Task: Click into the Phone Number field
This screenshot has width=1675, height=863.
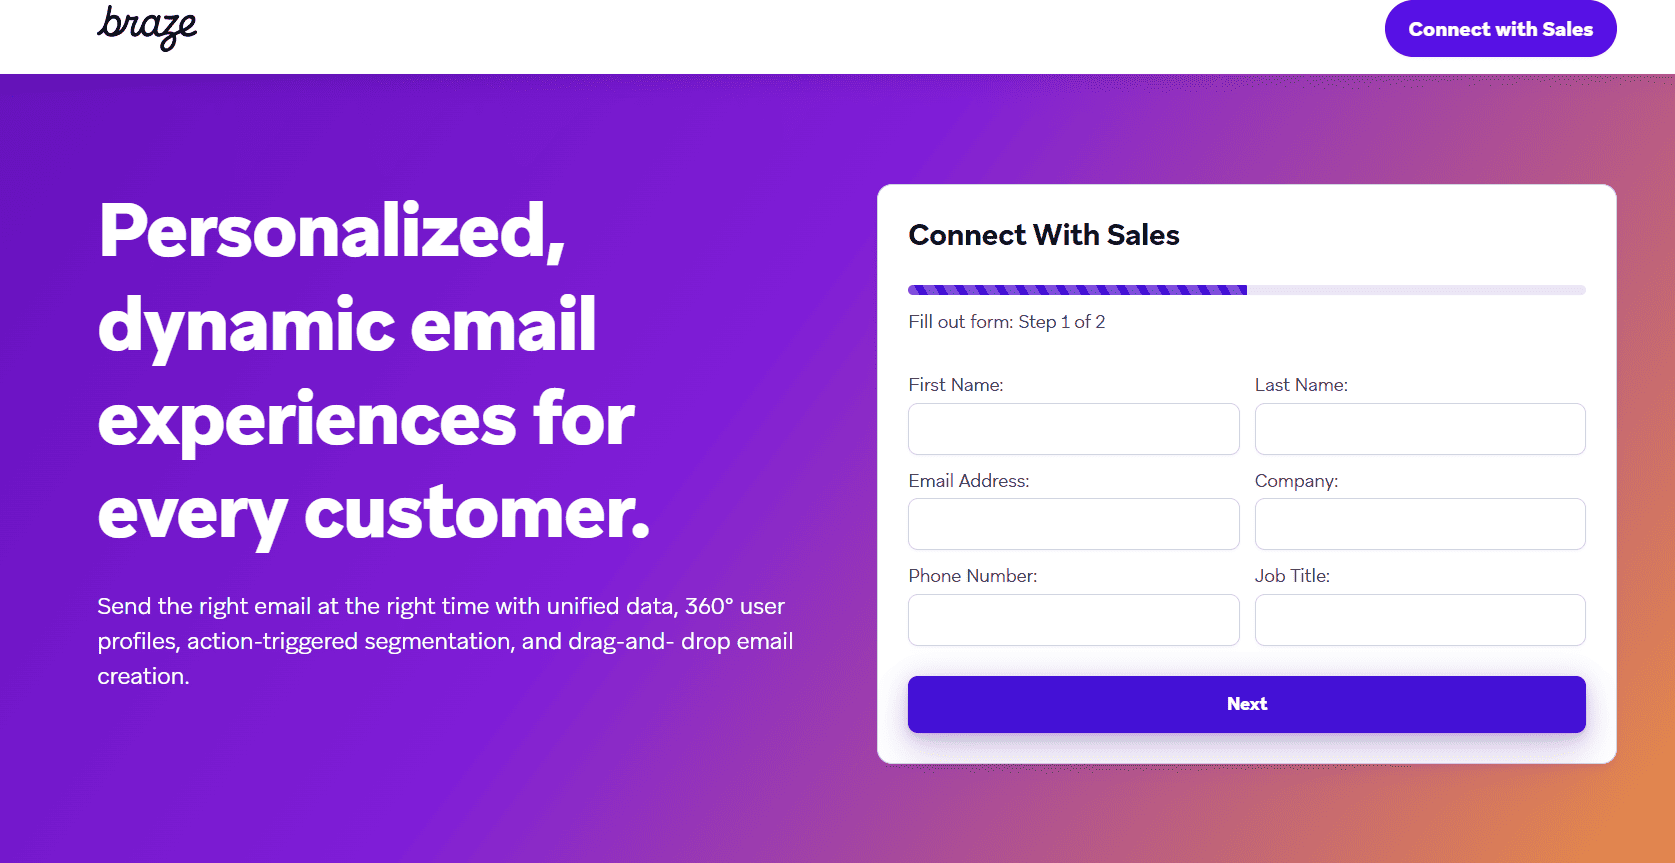Action: point(1073,620)
